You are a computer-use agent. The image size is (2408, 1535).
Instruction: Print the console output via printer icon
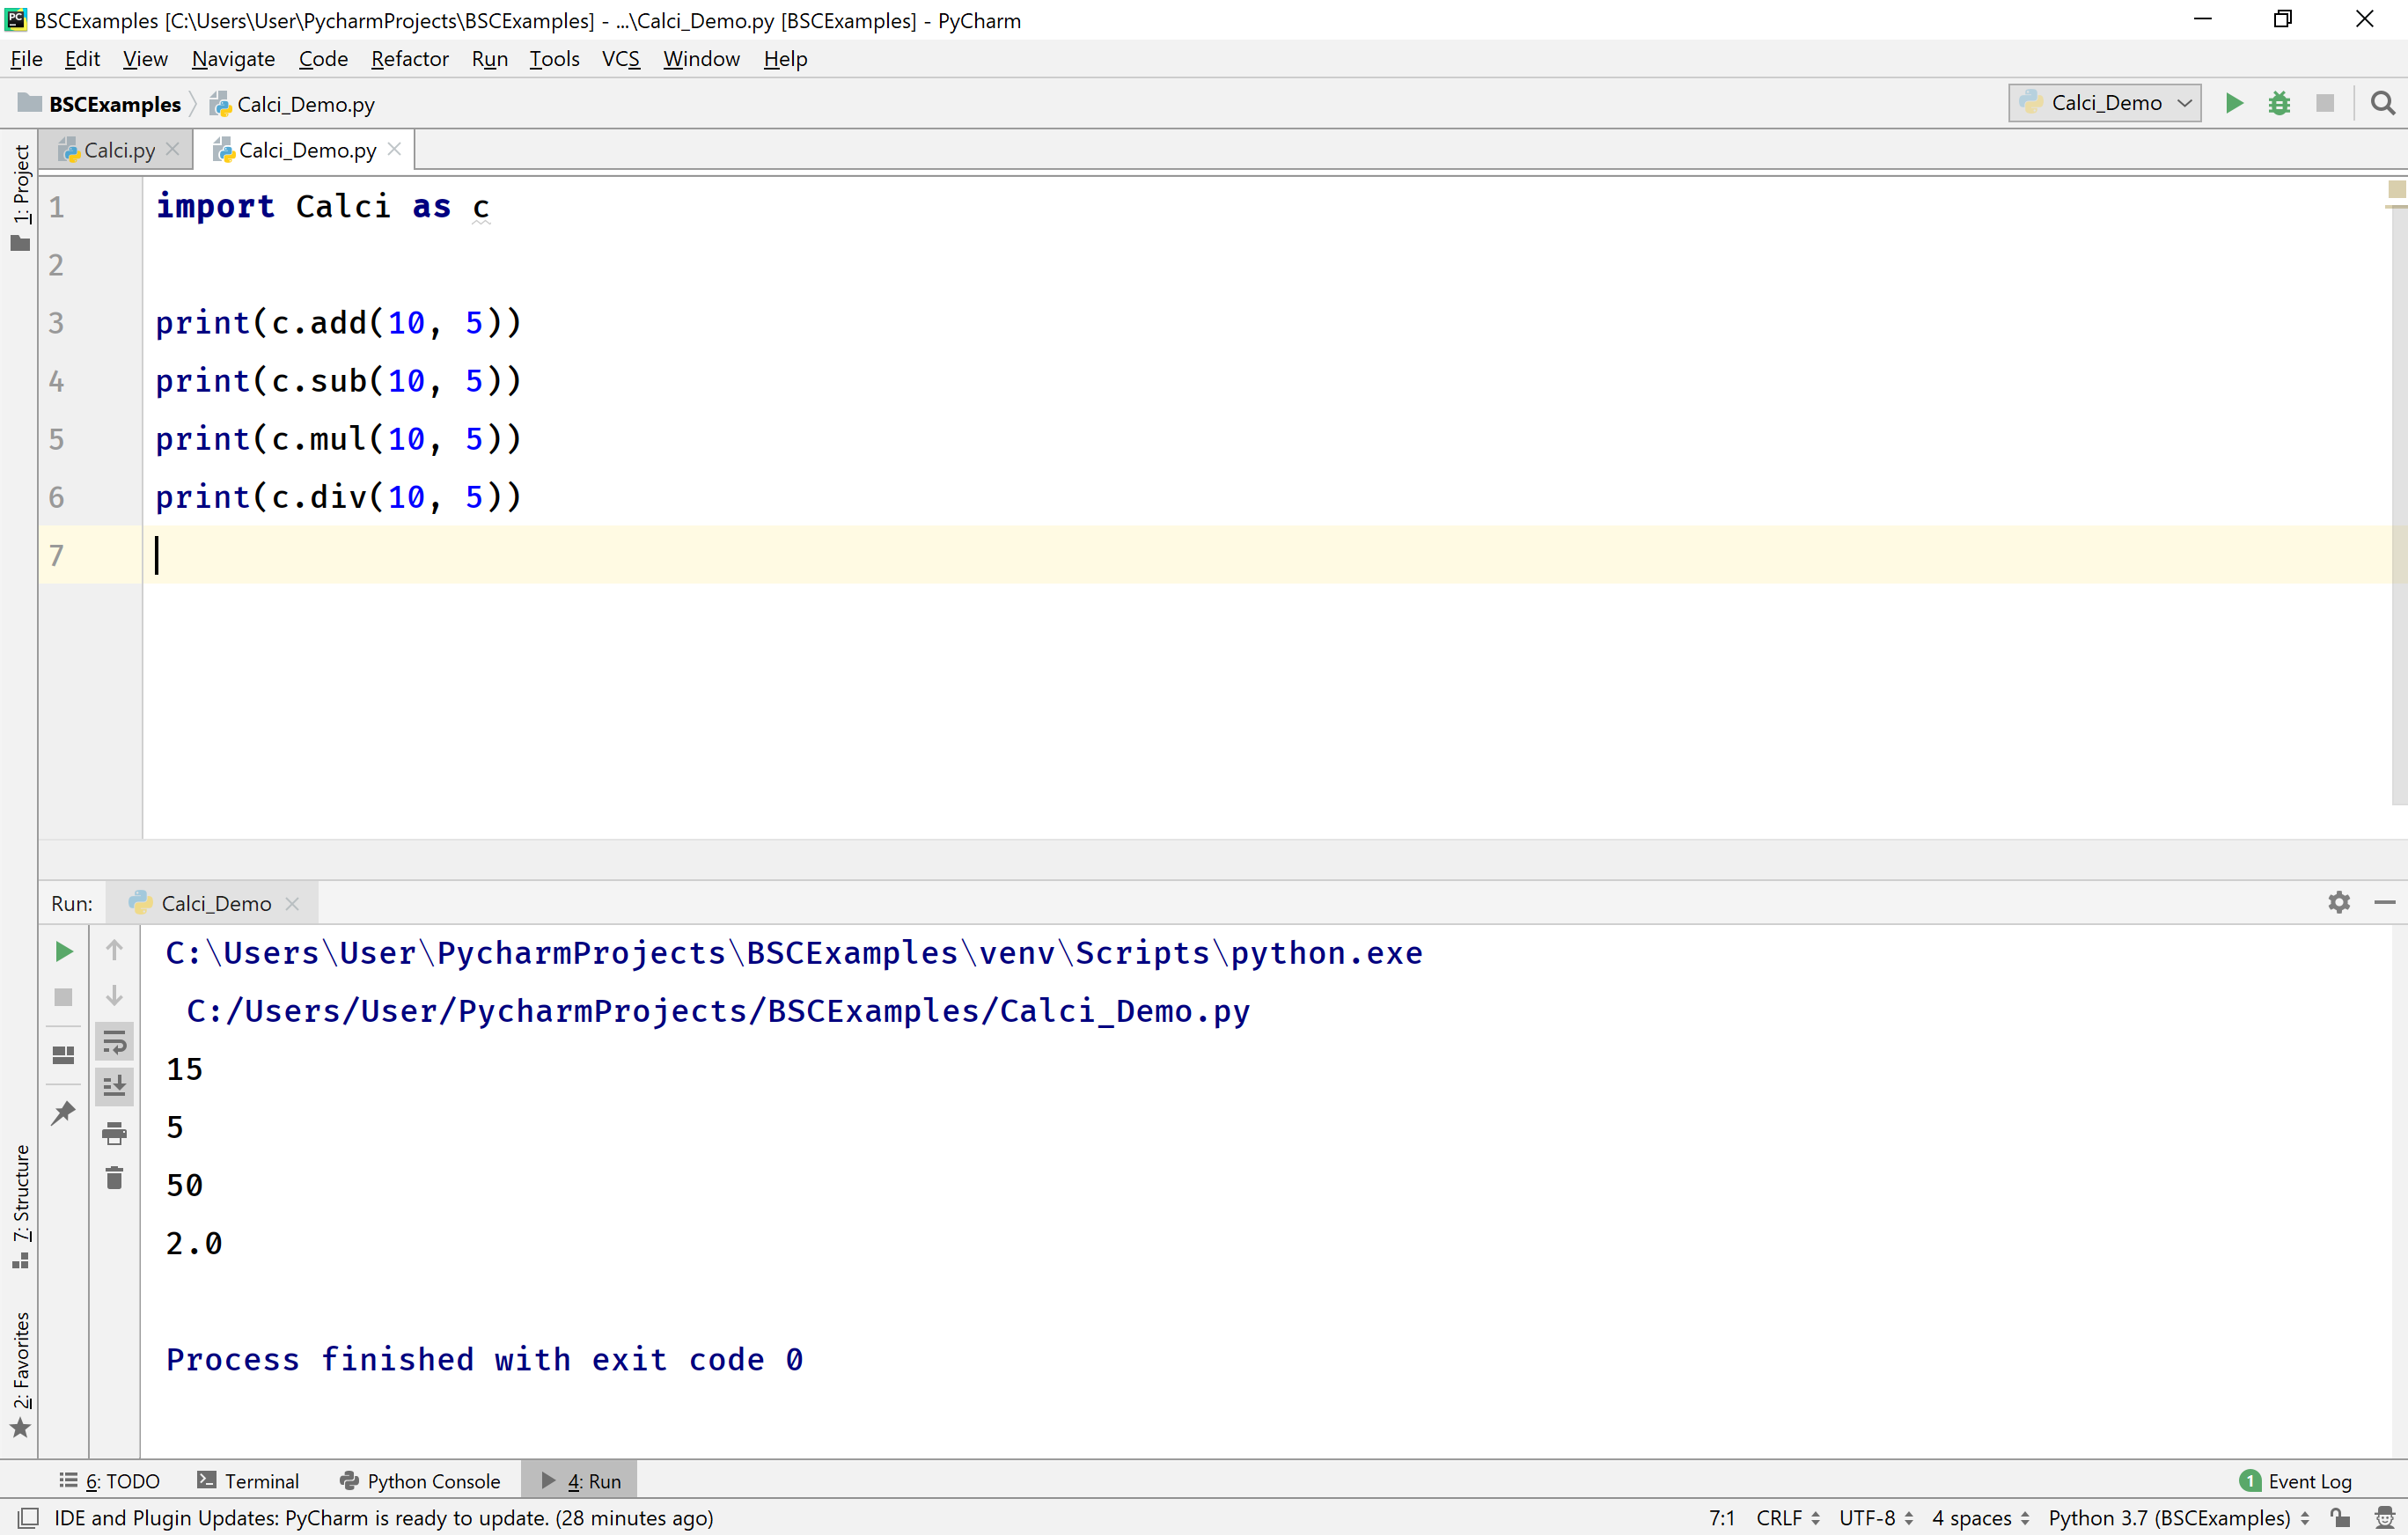point(114,1133)
